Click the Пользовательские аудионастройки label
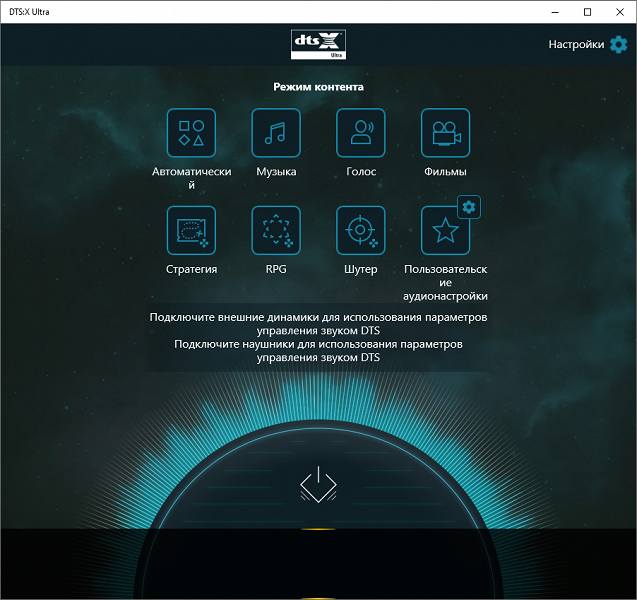Viewport: 637px width, 600px height. click(x=446, y=282)
